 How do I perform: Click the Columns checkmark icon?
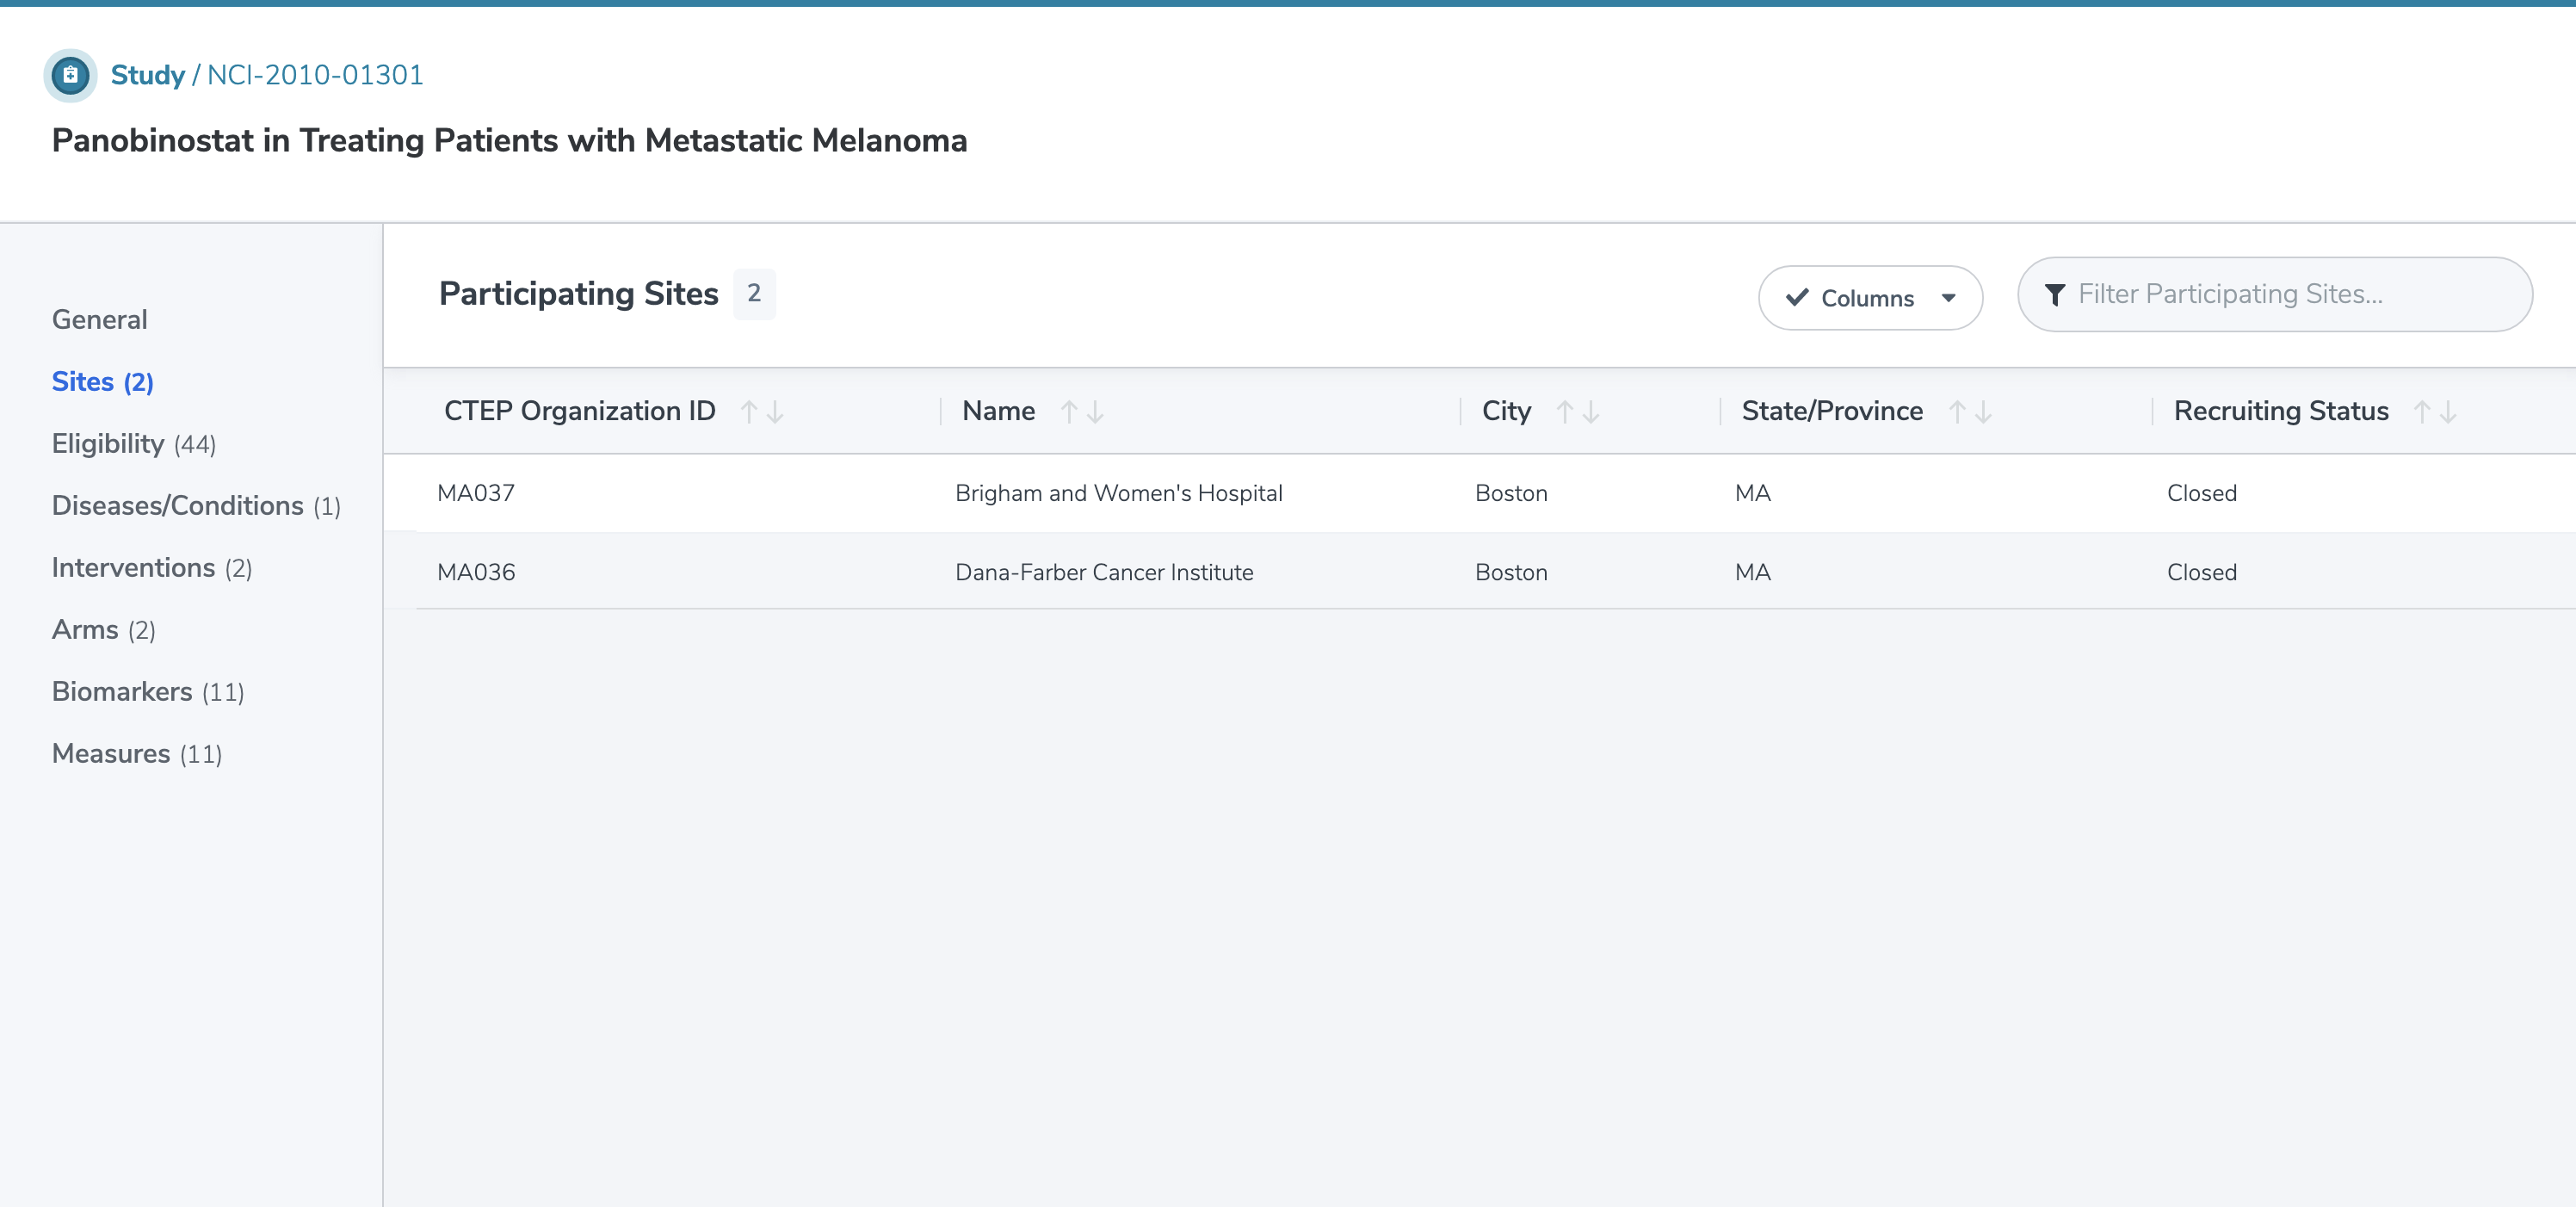(x=1797, y=297)
